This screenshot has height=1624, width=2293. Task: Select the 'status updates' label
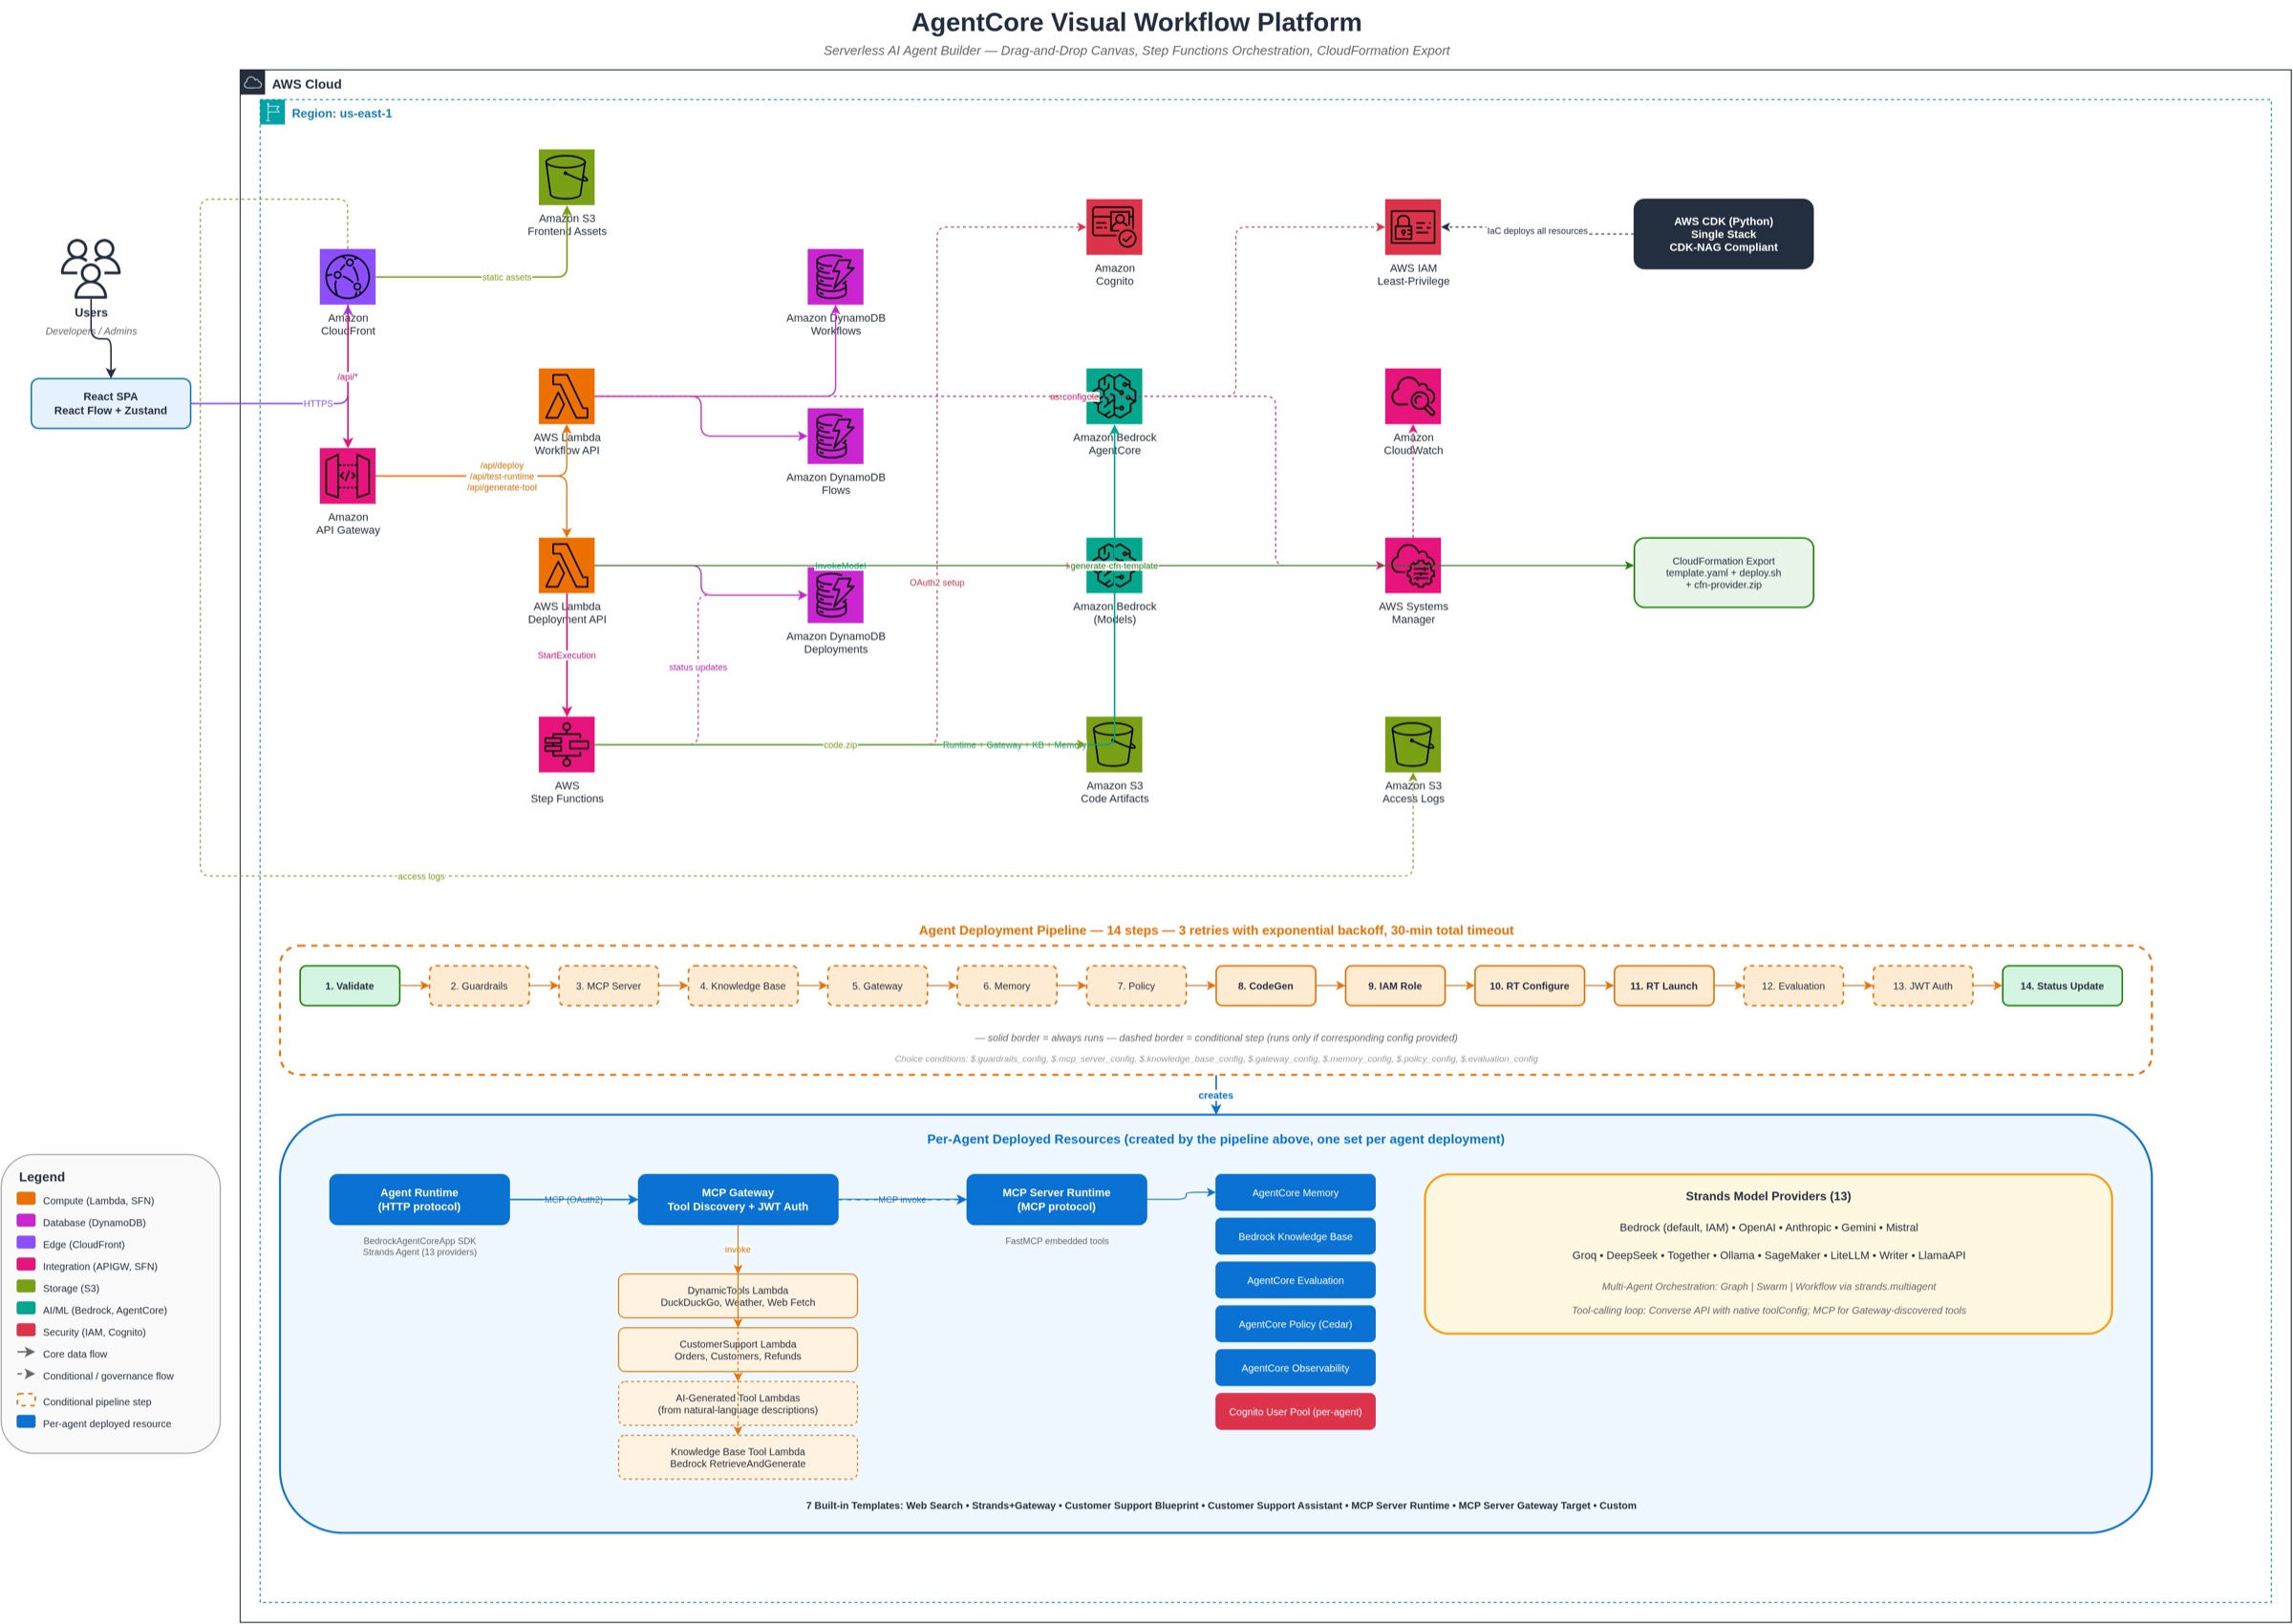pos(697,667)
